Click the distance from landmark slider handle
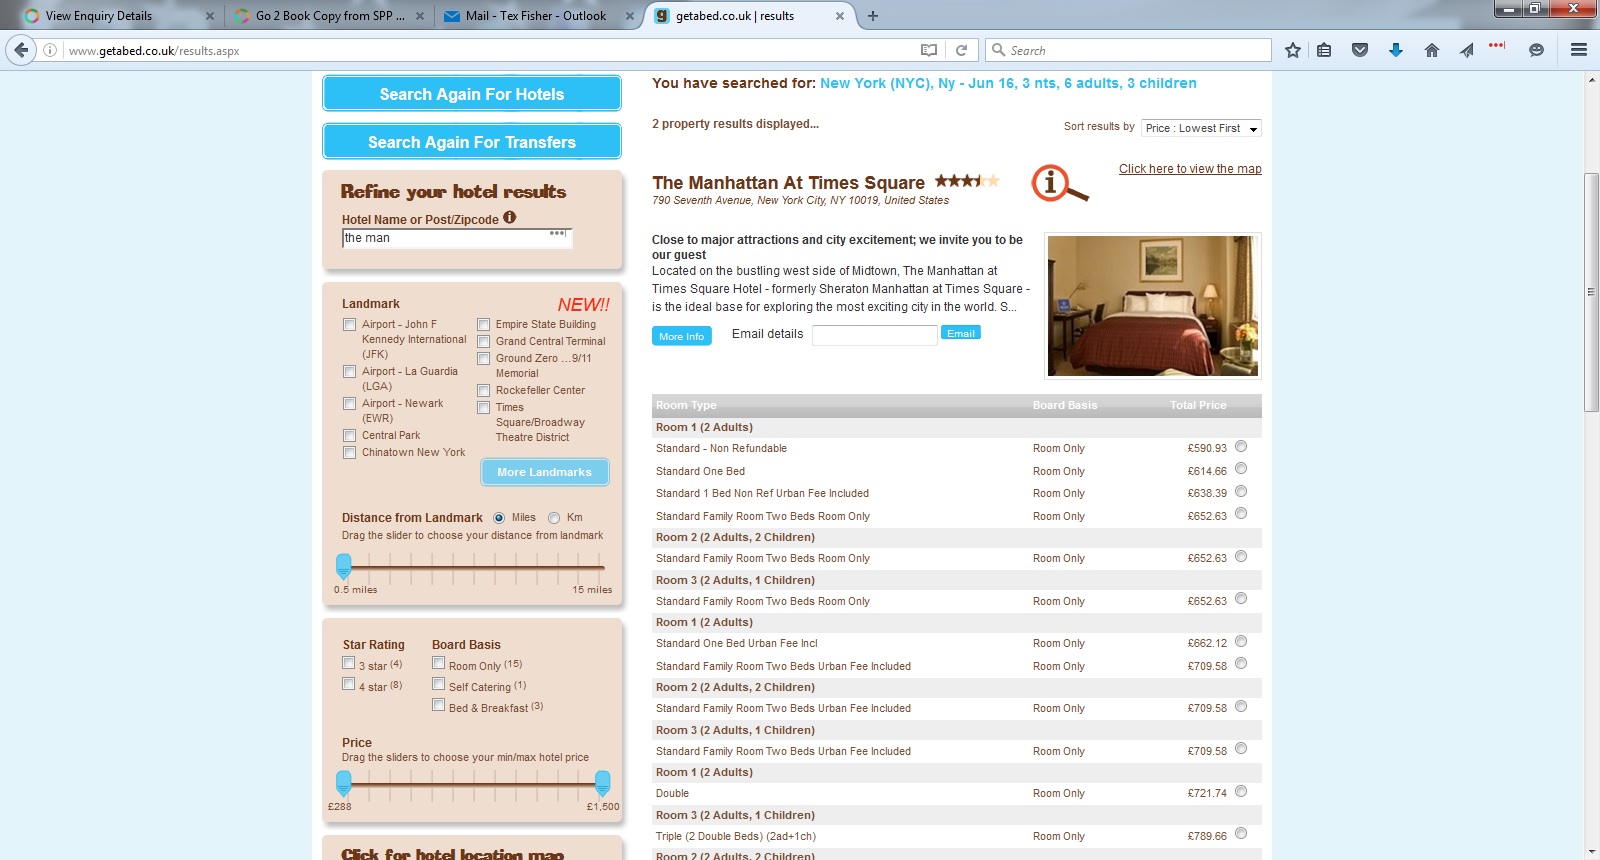Screen dimensions: 1600x860 click(x=344, y=567)
